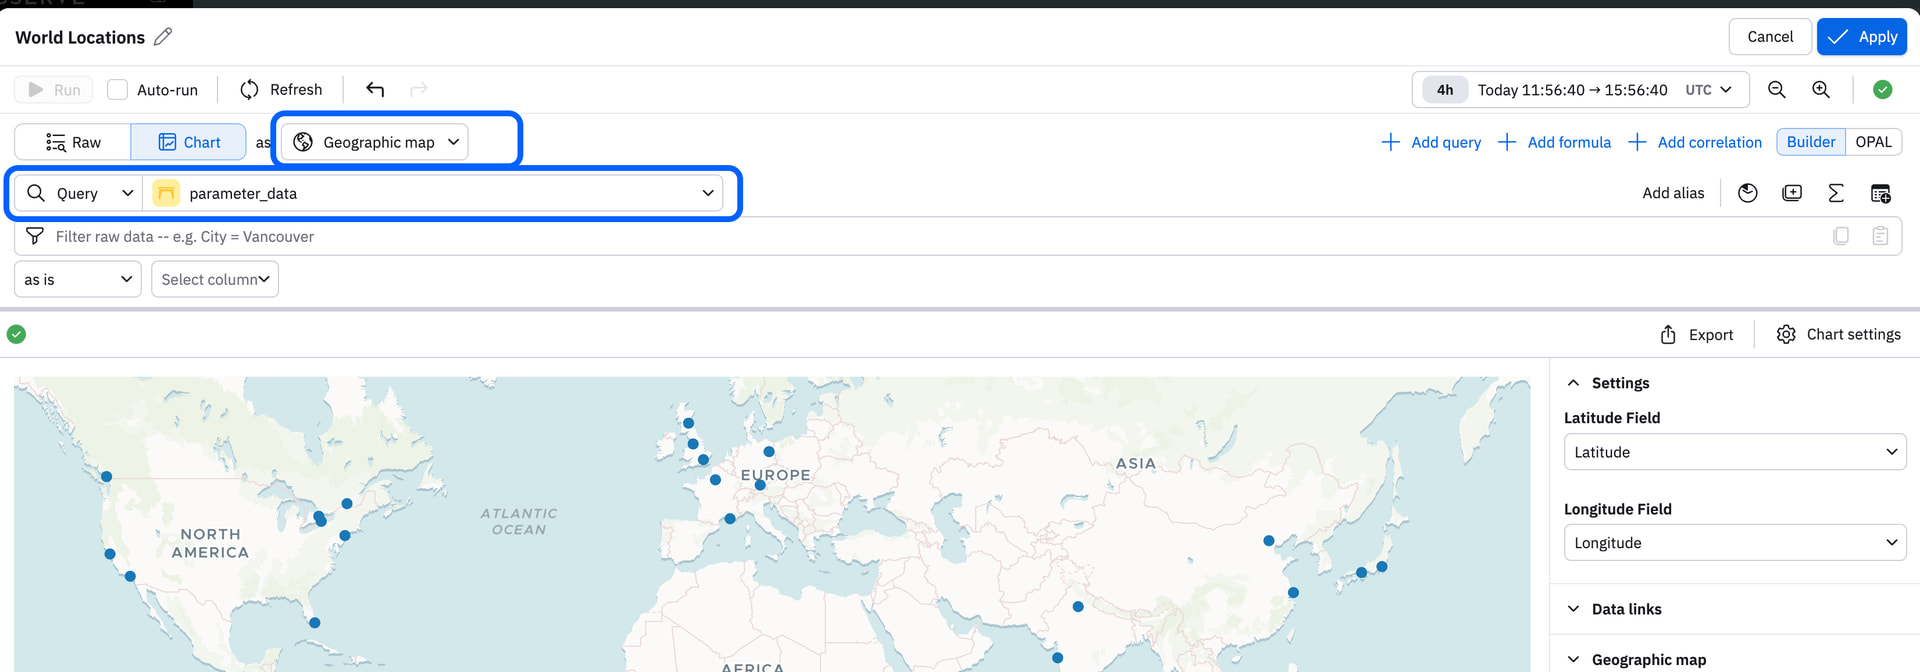Open Chart settings
The width and height of the screenshot is (1920, 672).
tap(1838, 334)
